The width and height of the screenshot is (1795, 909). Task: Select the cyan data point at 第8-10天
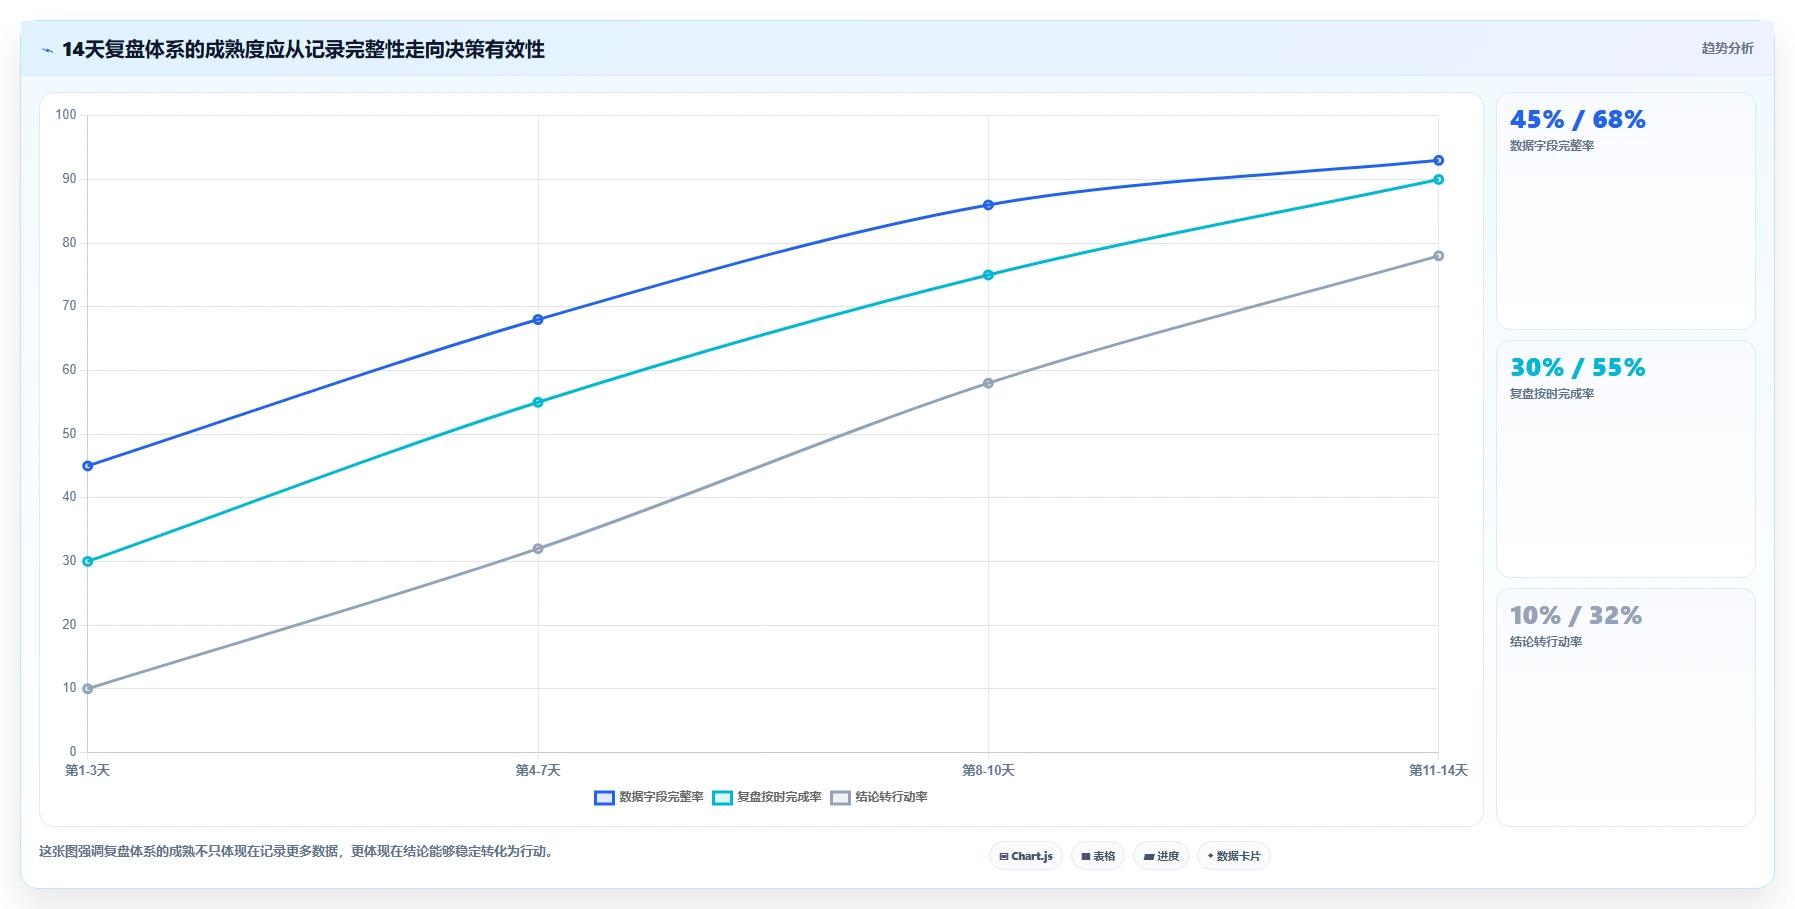point(988,275)
